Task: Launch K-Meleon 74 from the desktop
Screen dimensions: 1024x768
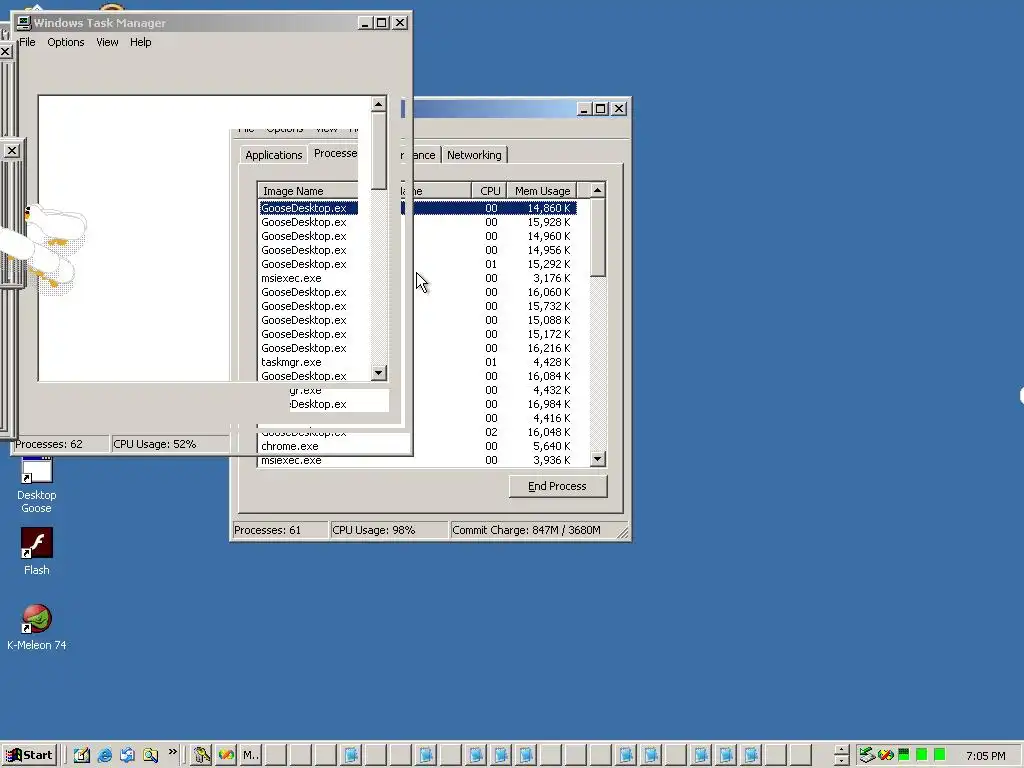Action: 37,627
